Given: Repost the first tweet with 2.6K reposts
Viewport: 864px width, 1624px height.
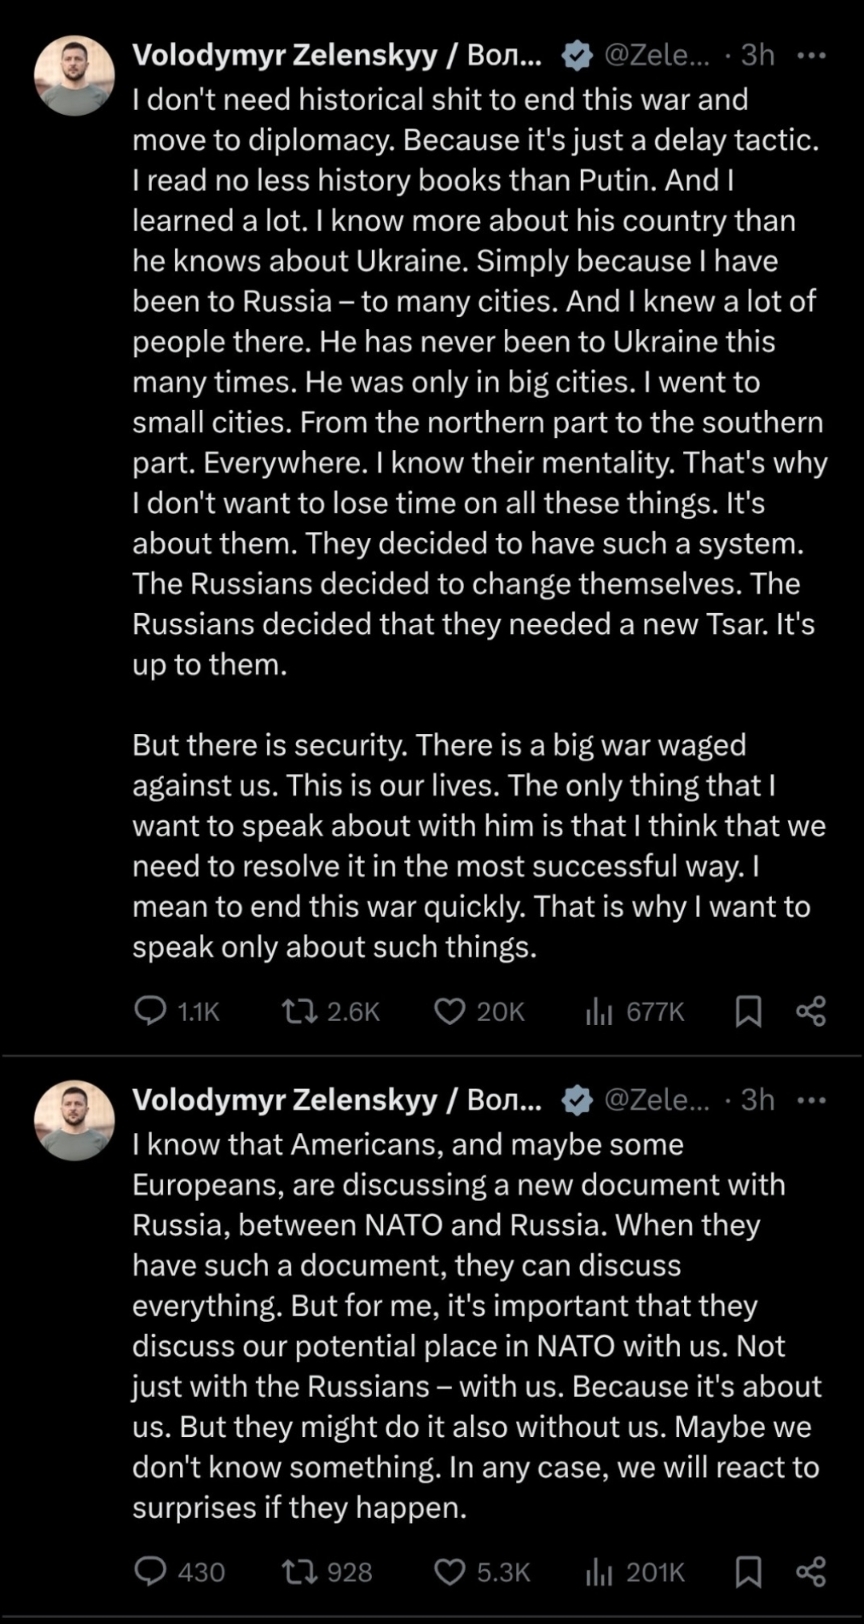Looking at the screenshot, I should [299, 1011].
